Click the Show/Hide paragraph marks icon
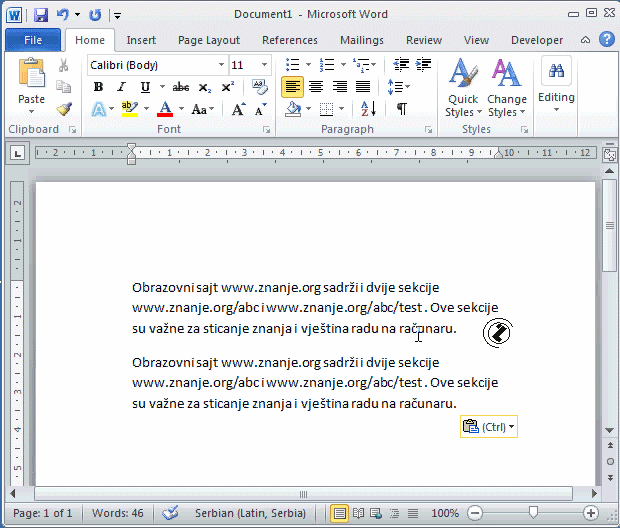Screen dimensions: 620x528 pyautogui.click(x=401, y=109)
